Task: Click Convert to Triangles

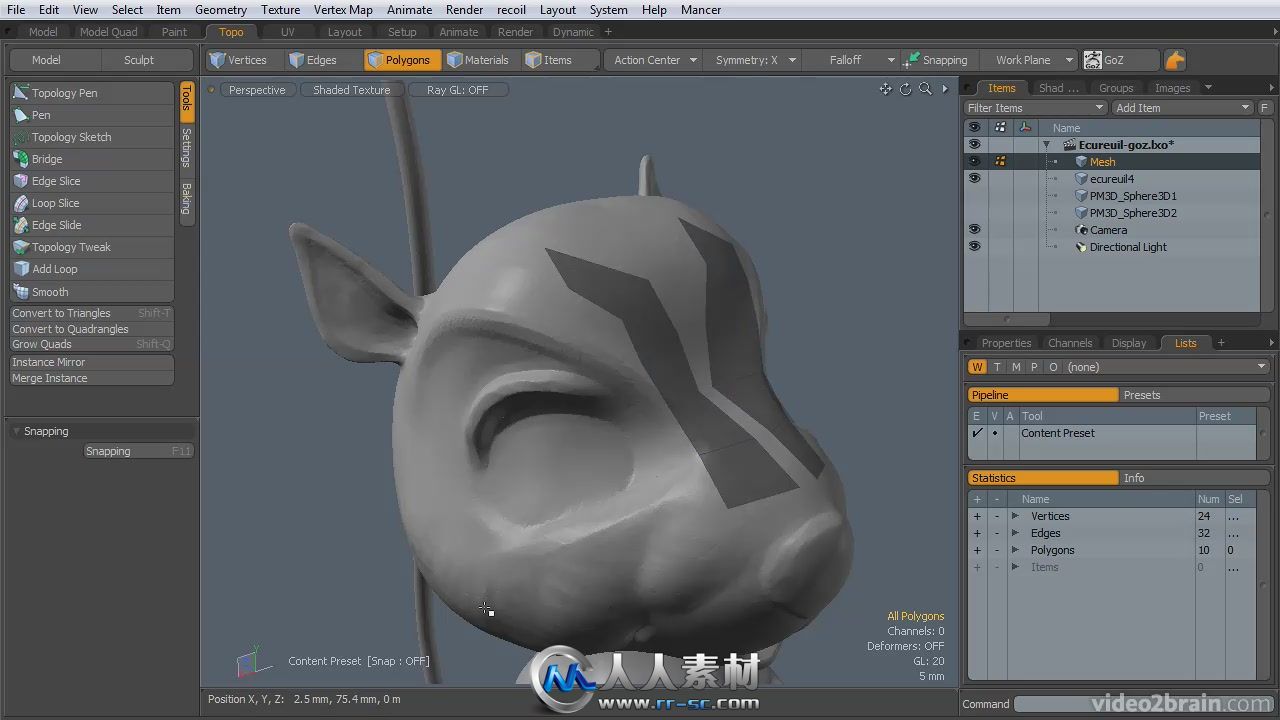Action: click(x=92, y=313)
